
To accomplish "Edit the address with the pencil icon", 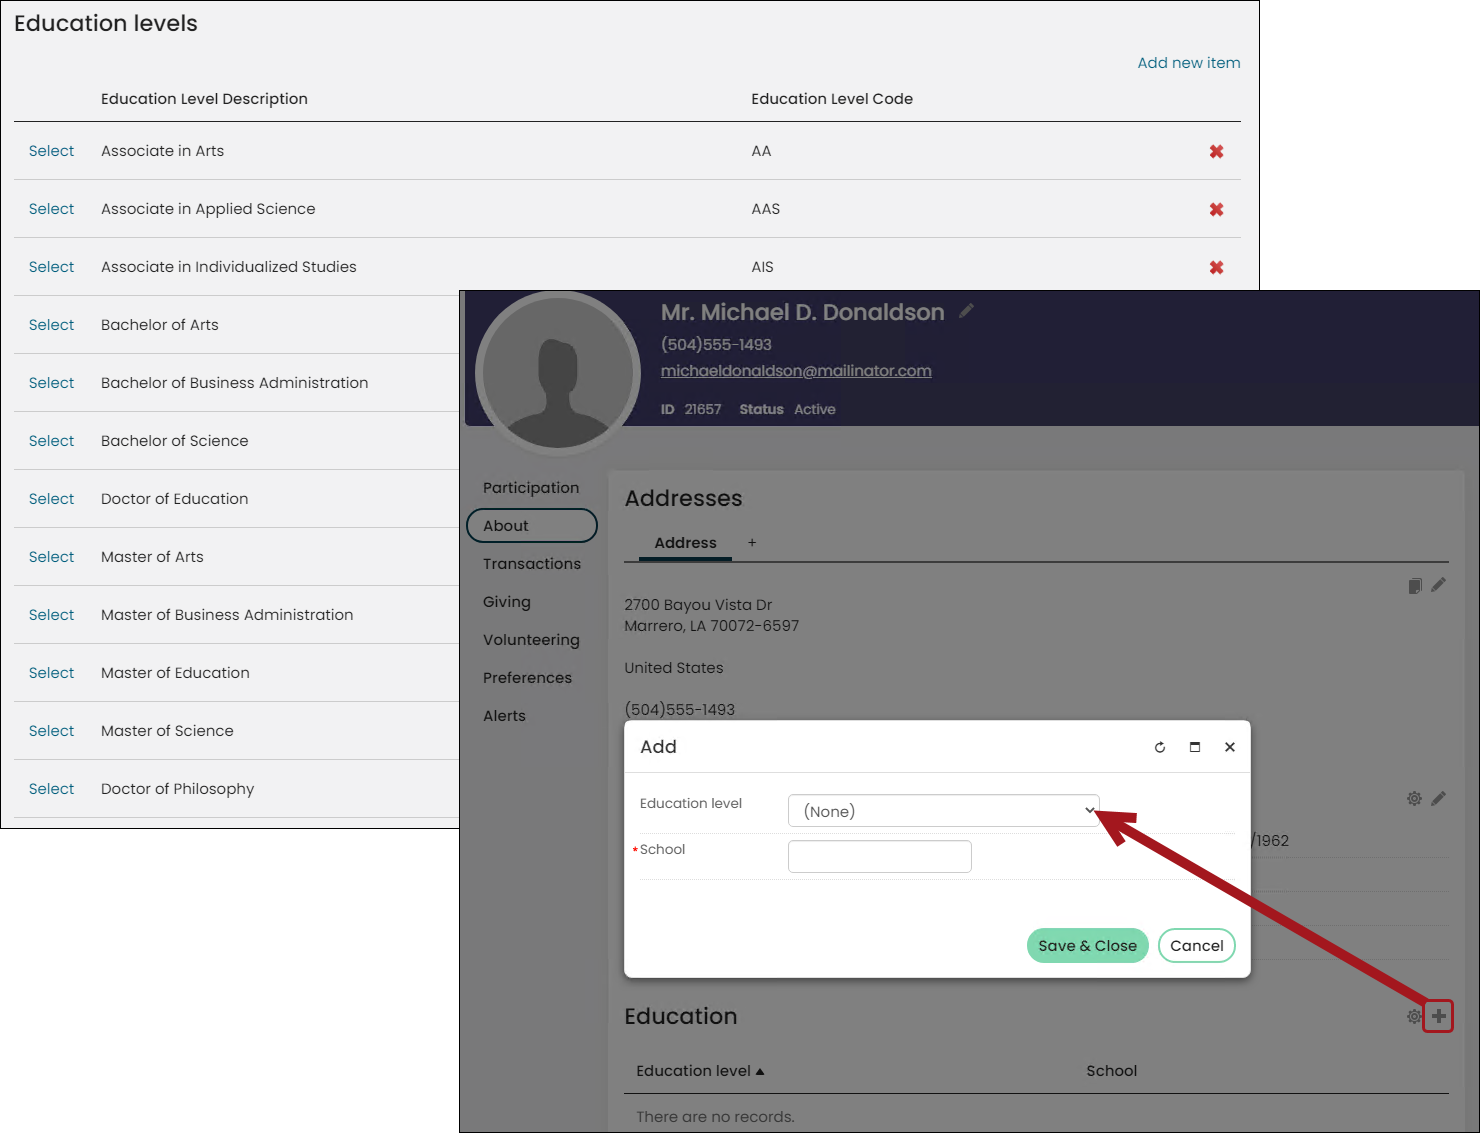I will point(1438,585).
